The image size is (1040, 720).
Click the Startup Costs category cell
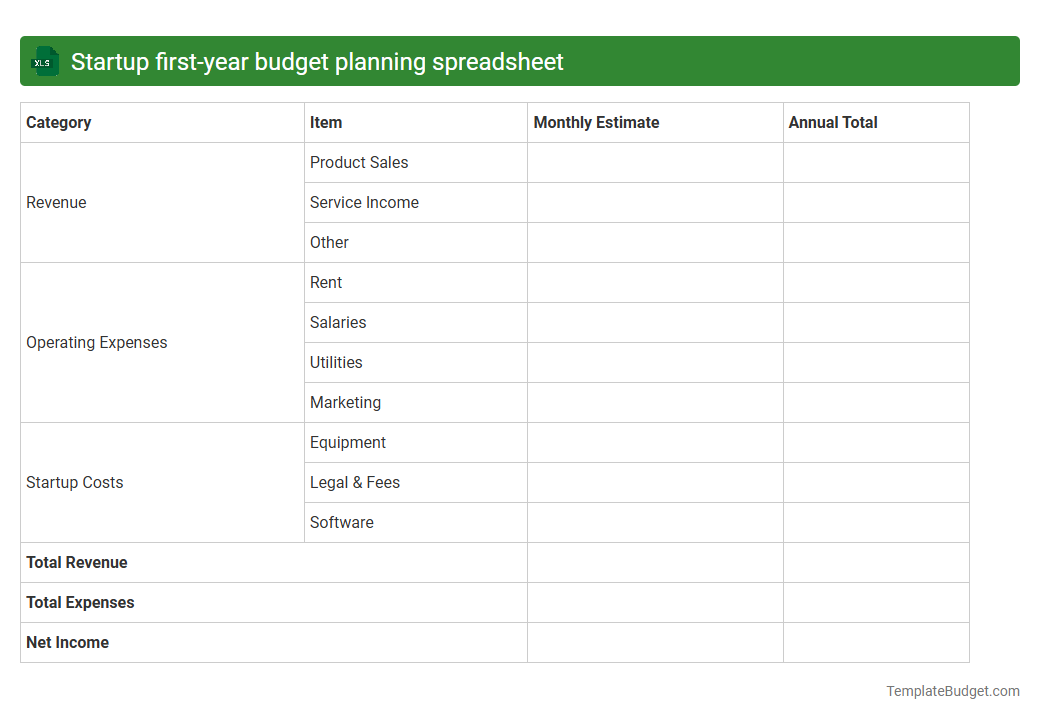(x=75, y=482)
